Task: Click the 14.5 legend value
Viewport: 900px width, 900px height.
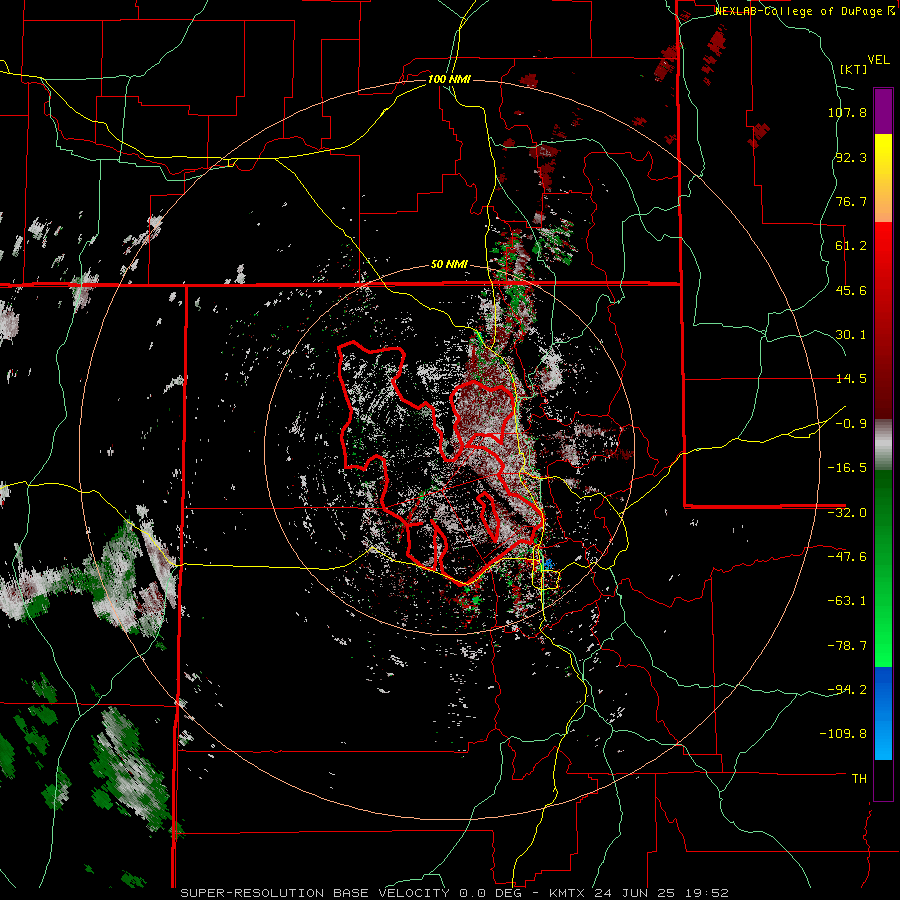Action: pos(851,379)
